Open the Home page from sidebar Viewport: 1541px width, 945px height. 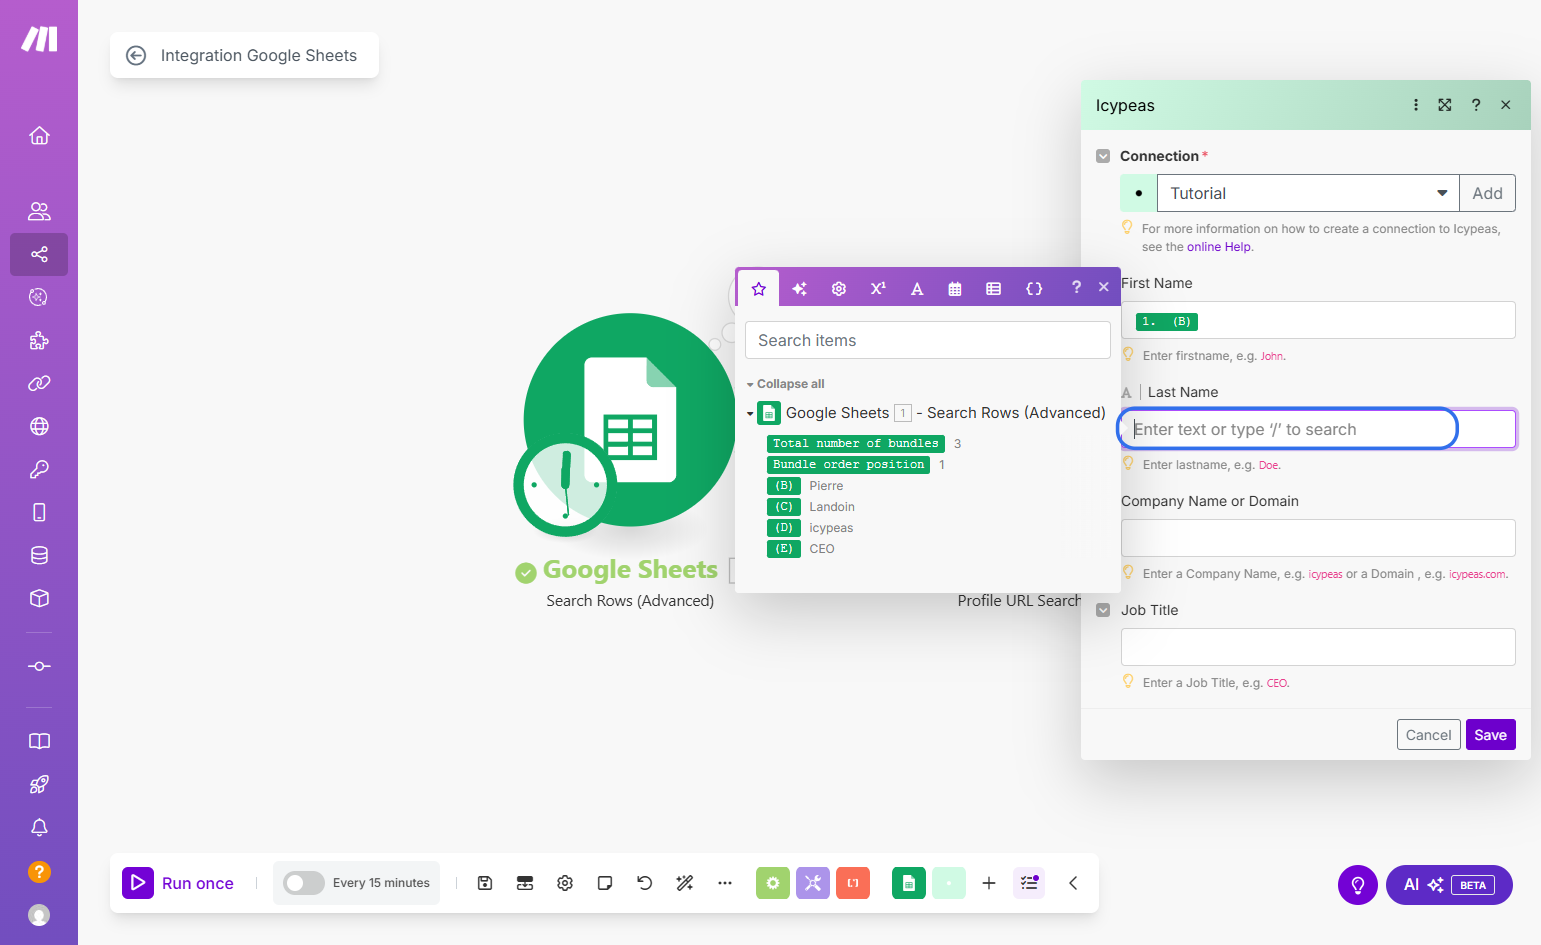[x=39, y=135]
